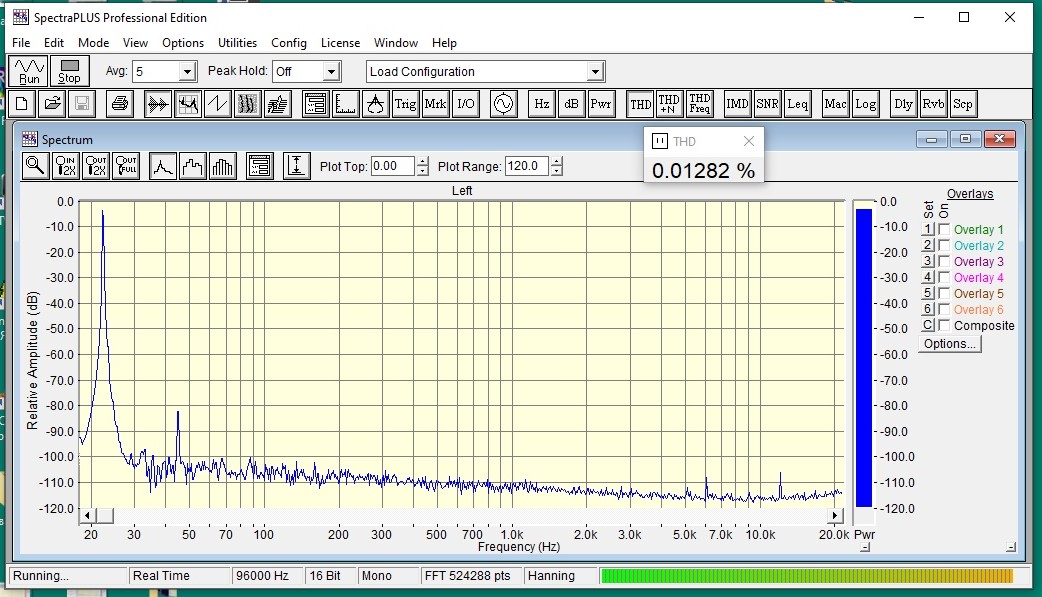Open the Options menu

(183, 43)
